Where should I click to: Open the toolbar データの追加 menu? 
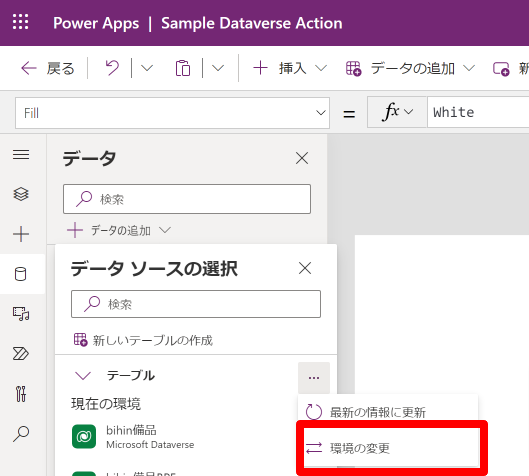pos(410,68)
